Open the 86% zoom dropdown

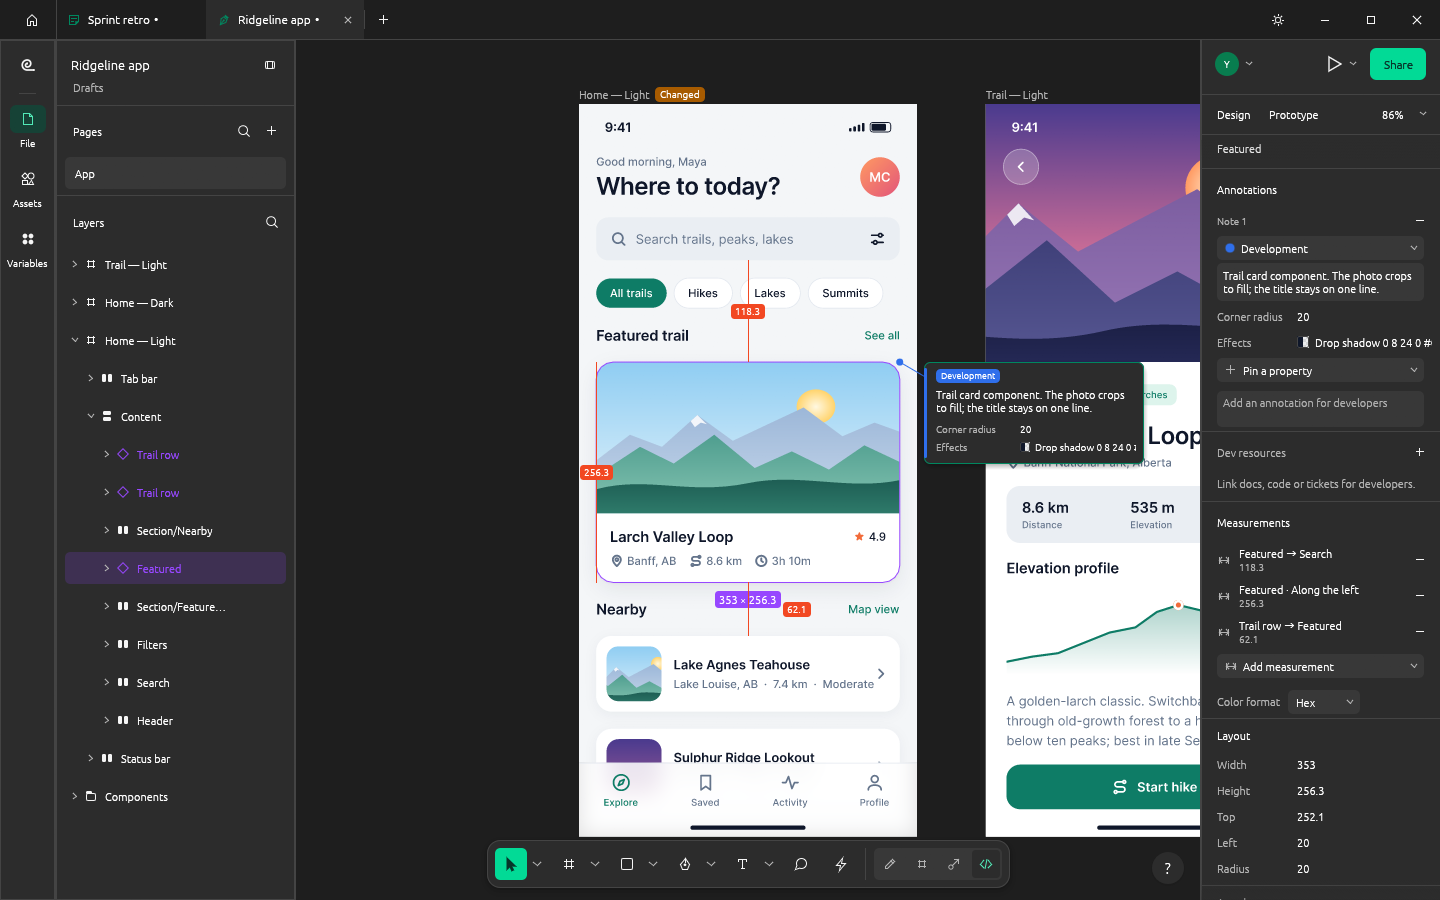click(x=1404, y=115)
